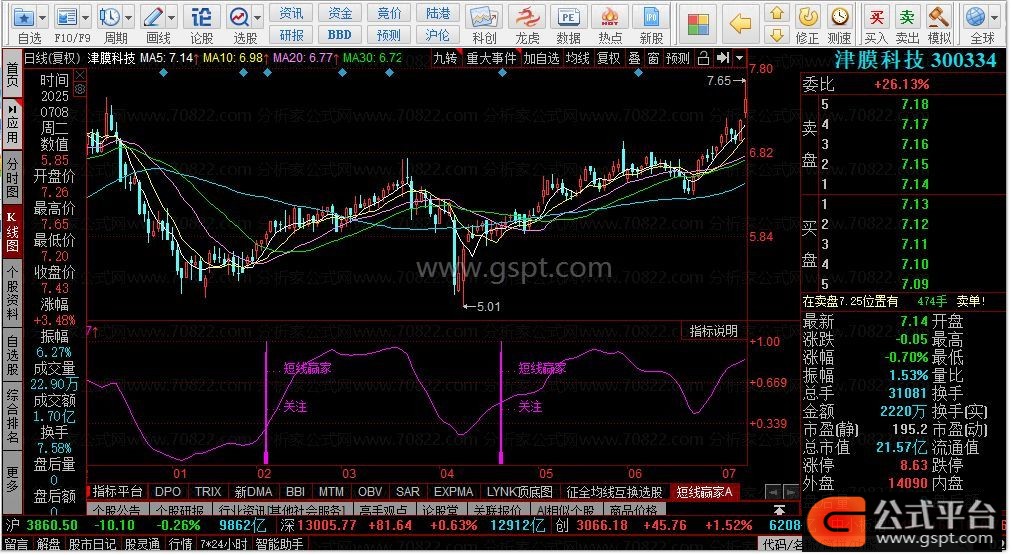Open the 指标说明 indicator description
Viewport: 1012px width, 555px height.
714,331
